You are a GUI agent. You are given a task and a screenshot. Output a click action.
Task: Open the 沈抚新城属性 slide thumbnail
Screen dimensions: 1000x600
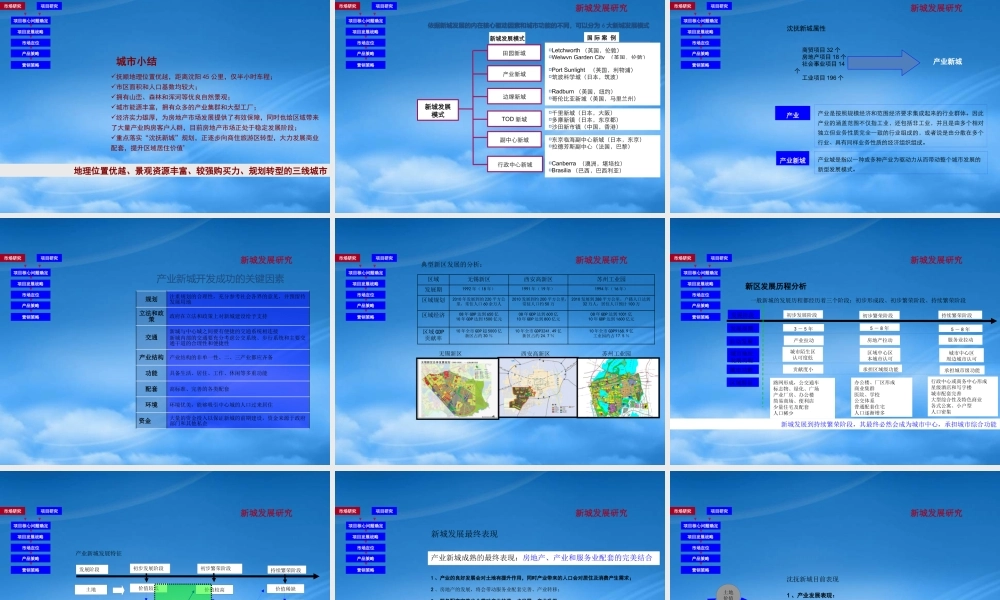click(x=835, y=106)
